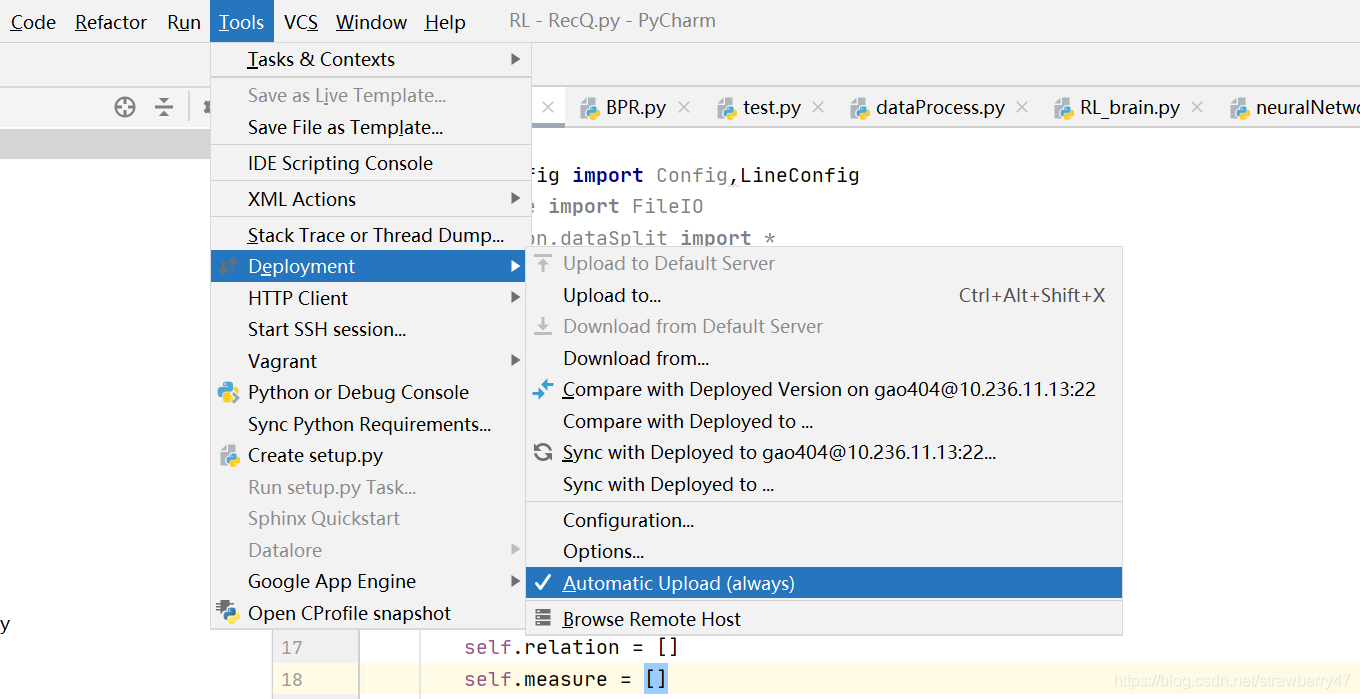This screenshot has height=699, width=1360.
Task: Switch to the dataProcess.py tab
Action: click(x=940, y=108)
